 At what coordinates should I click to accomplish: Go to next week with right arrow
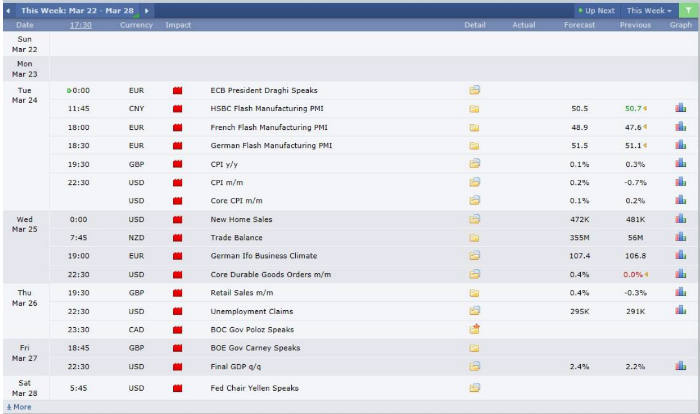click(147, 10)
